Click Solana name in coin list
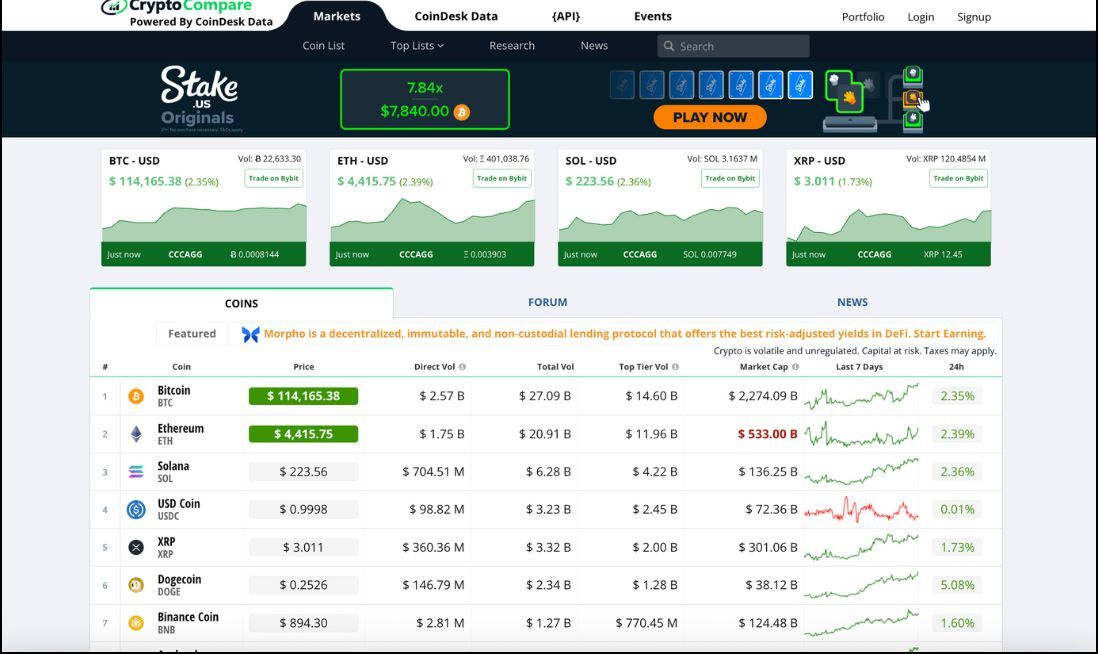1098x654 pixels. pos(173,466)
